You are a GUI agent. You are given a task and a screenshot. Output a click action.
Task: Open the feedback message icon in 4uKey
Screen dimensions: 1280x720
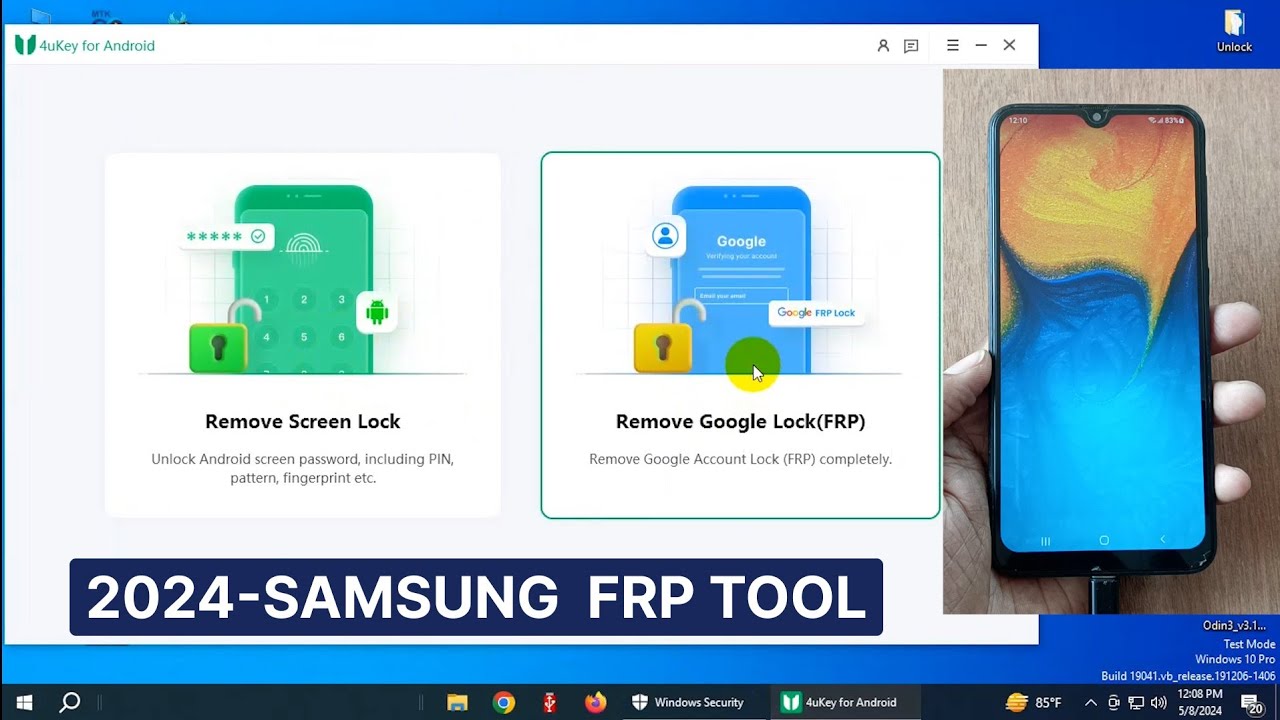(x=911, y=46)
